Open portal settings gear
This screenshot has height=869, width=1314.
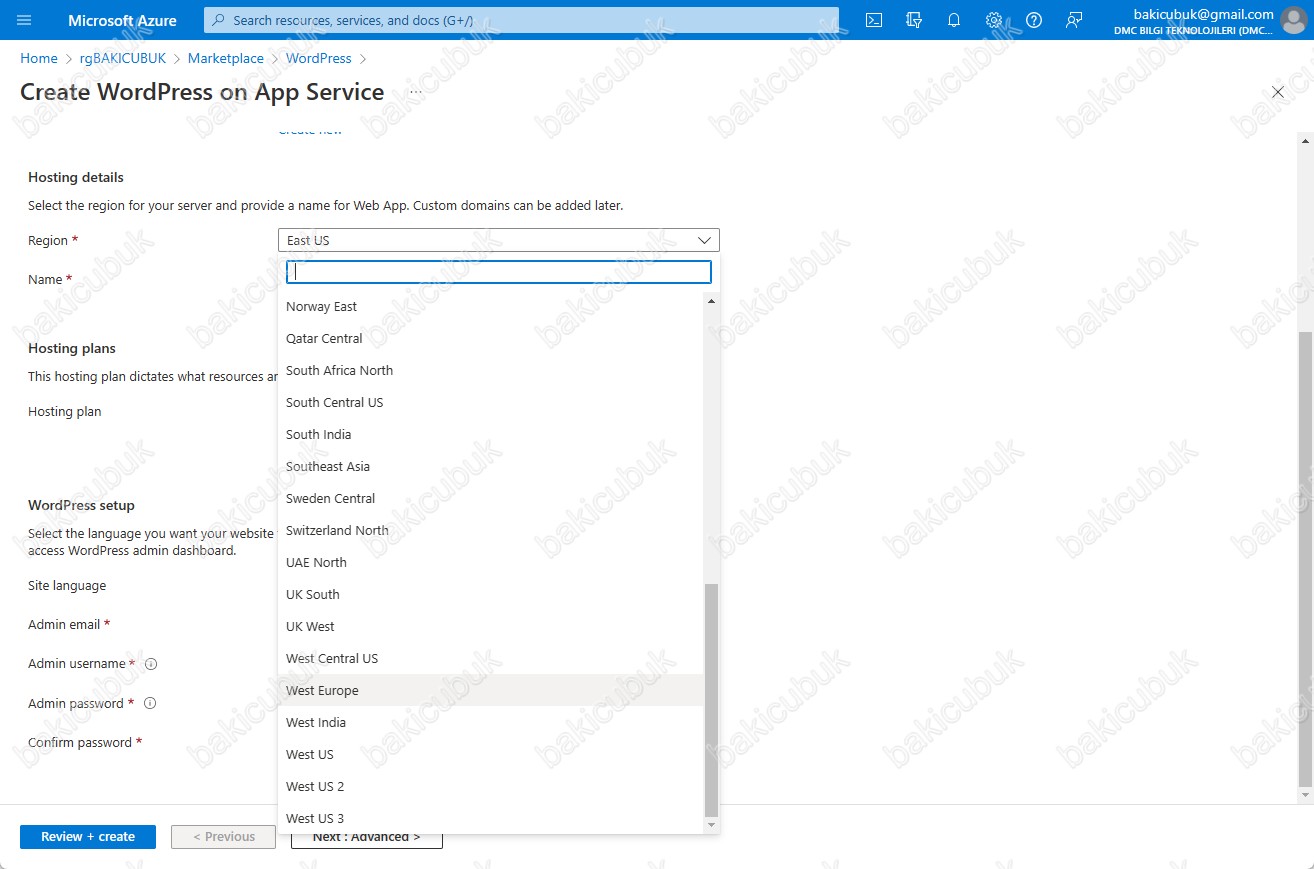click(x=994, y=20)
